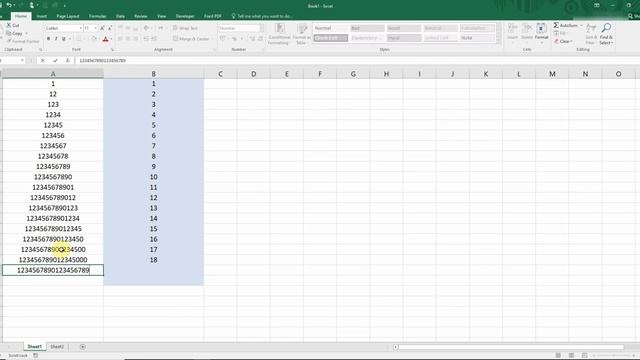Click the horizontal scrollbar track
Screen dimensions: 640x360
click(511, 347)
